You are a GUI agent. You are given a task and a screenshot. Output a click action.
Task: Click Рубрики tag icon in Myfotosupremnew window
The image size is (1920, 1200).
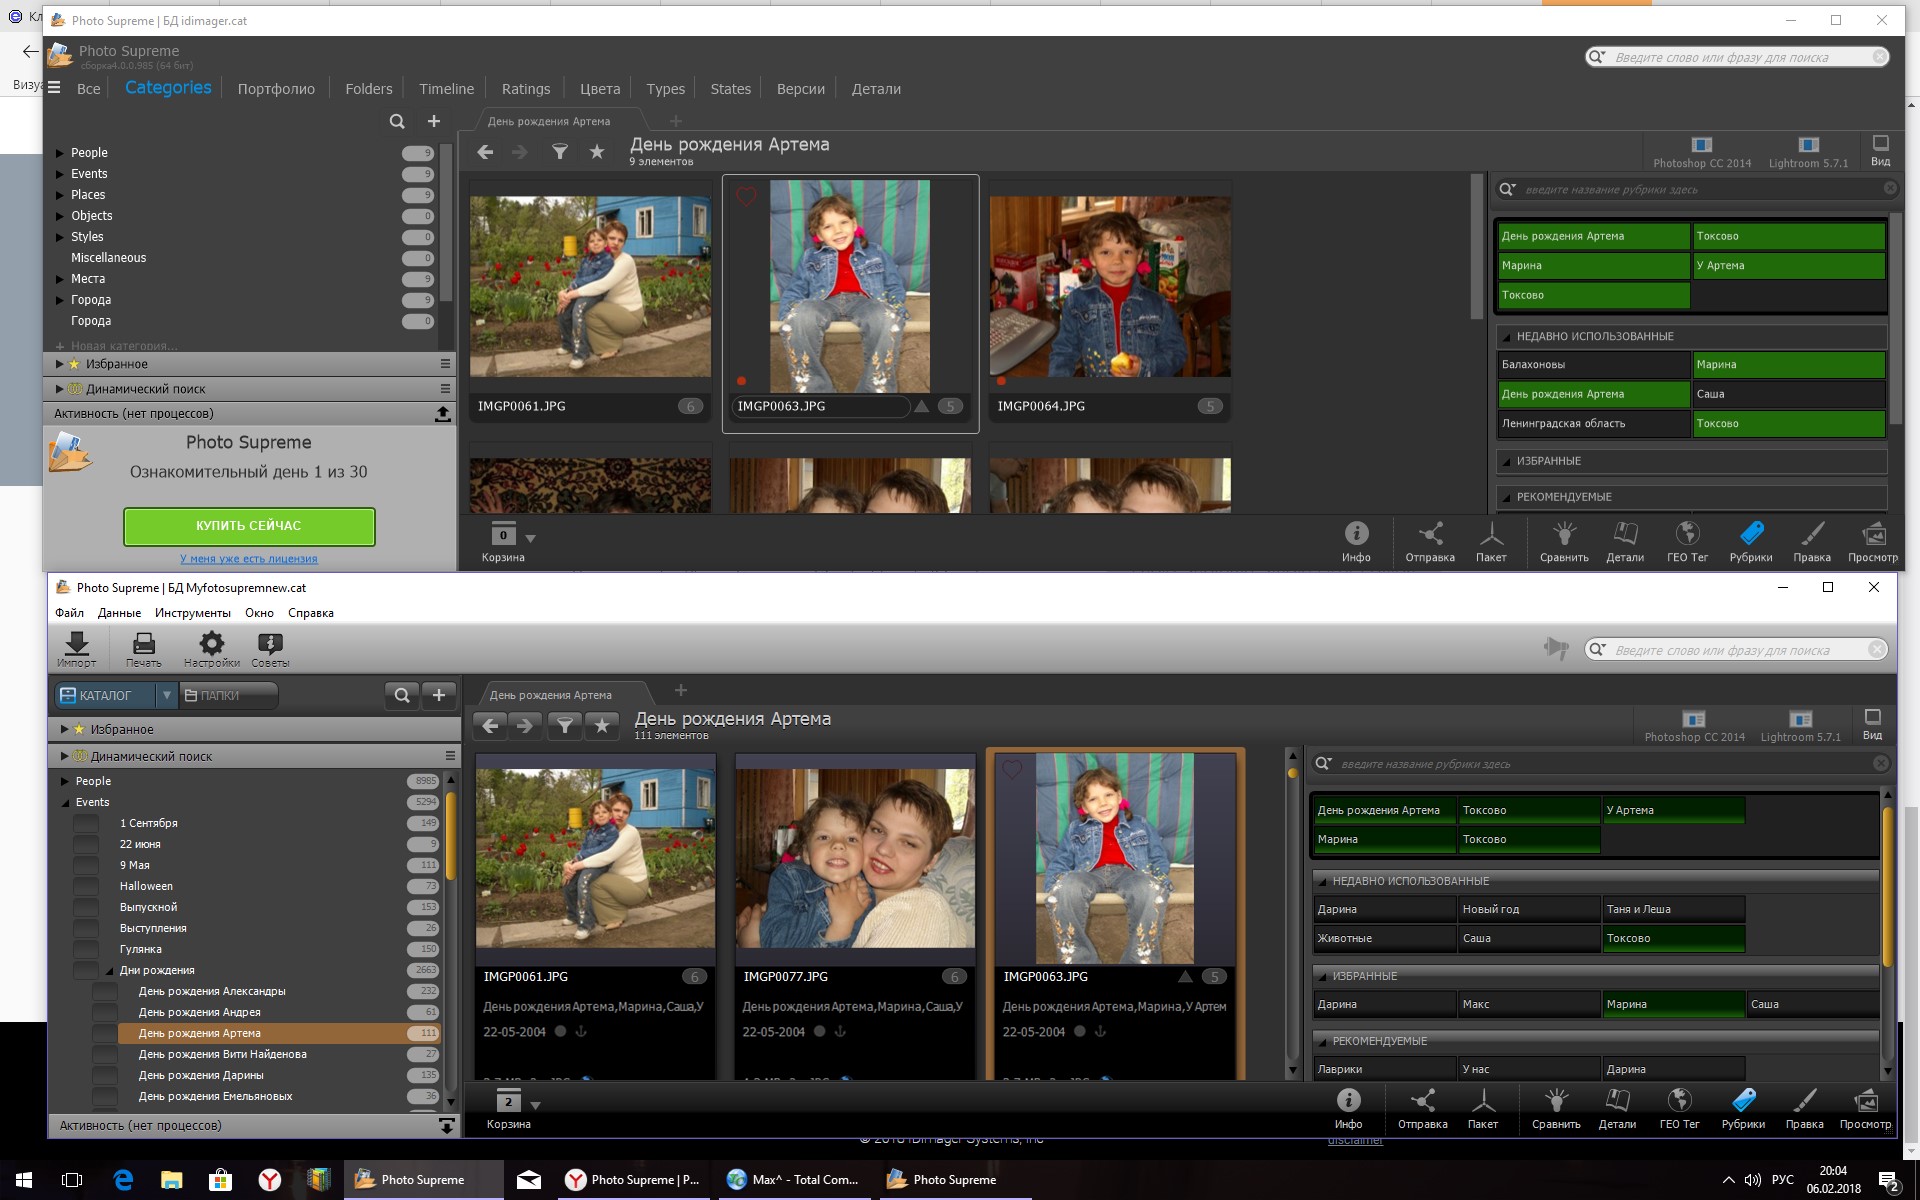click(1743, 1109)
